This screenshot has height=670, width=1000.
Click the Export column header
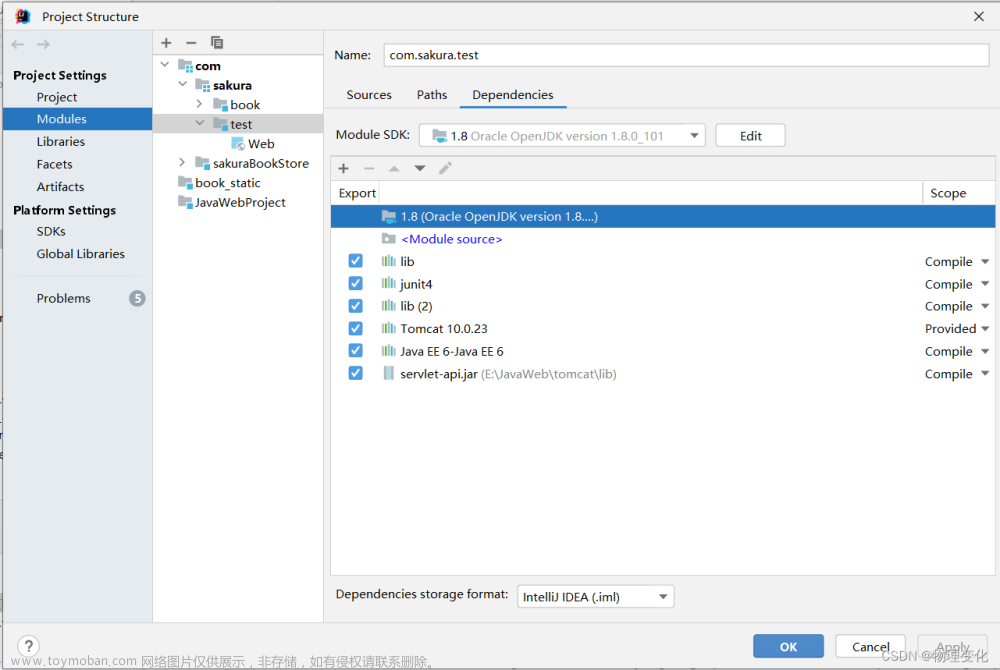(x=357, y=193)
